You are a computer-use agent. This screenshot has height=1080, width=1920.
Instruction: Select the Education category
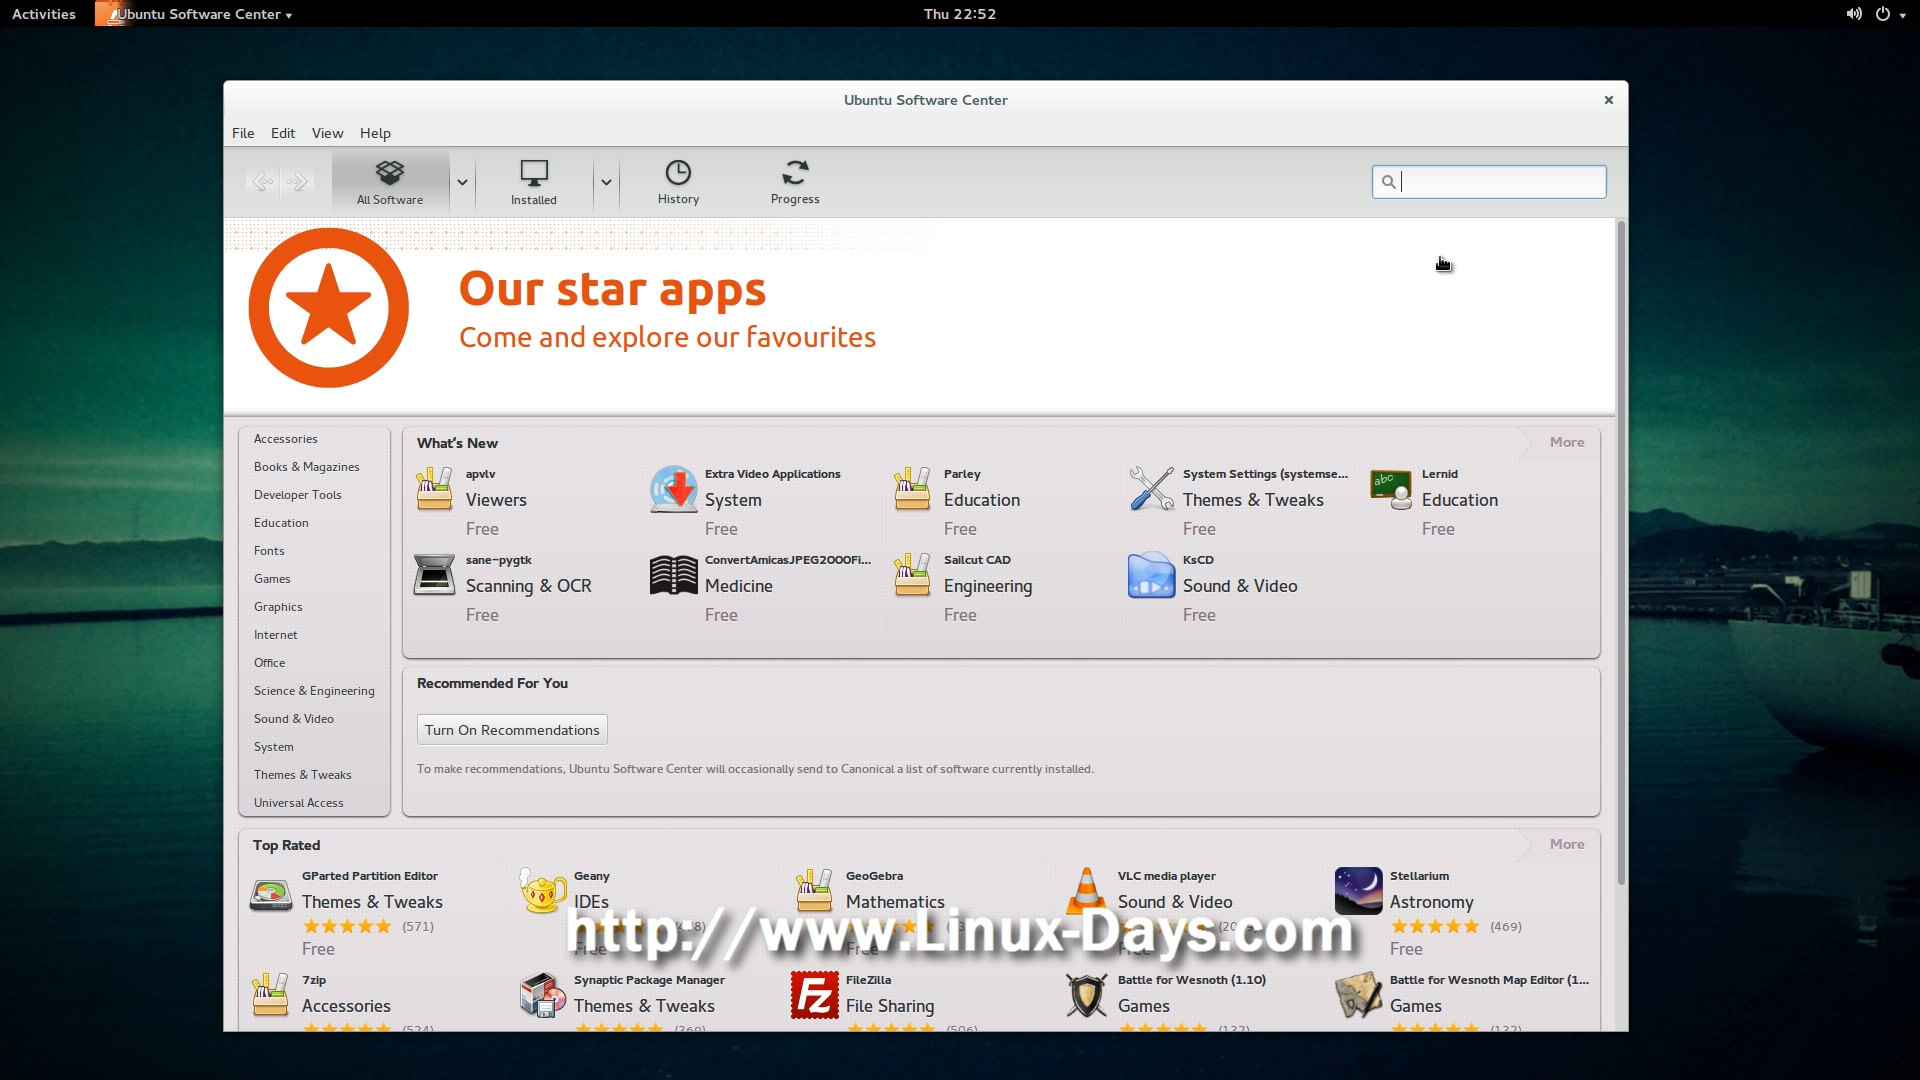pyautogui.click(x=281, y=523)
